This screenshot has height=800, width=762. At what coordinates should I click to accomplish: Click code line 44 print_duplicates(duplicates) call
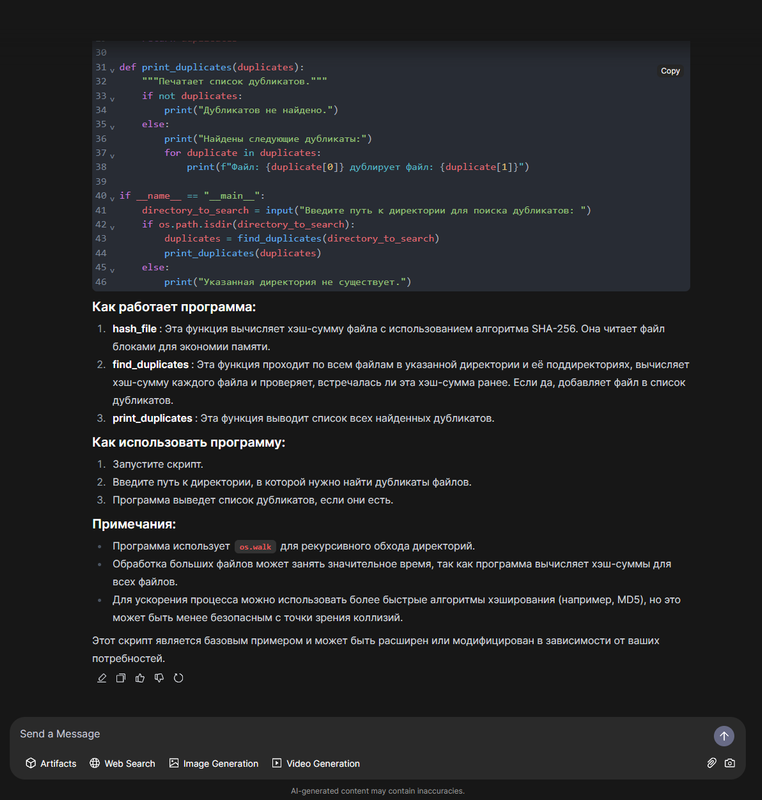pos(243,253)
